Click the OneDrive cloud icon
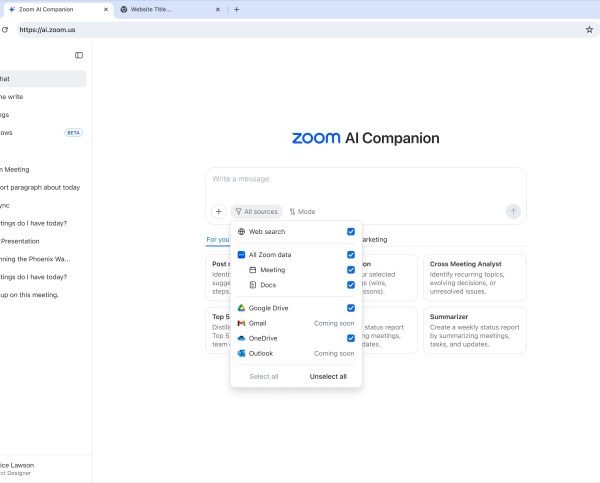The height and width of the screenshot is (483, 600). [241, 338]
